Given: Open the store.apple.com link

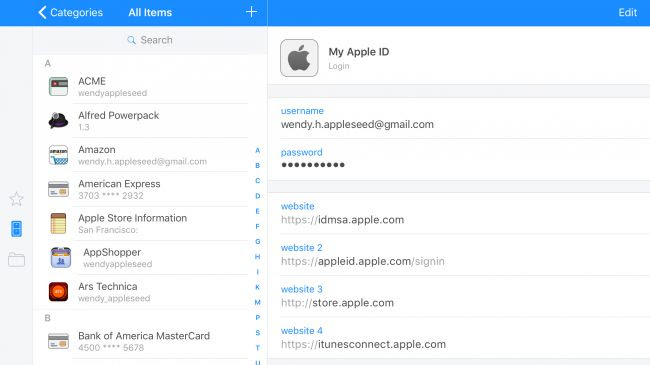Looking at the screenshot, I should click(x=337, y=303).
